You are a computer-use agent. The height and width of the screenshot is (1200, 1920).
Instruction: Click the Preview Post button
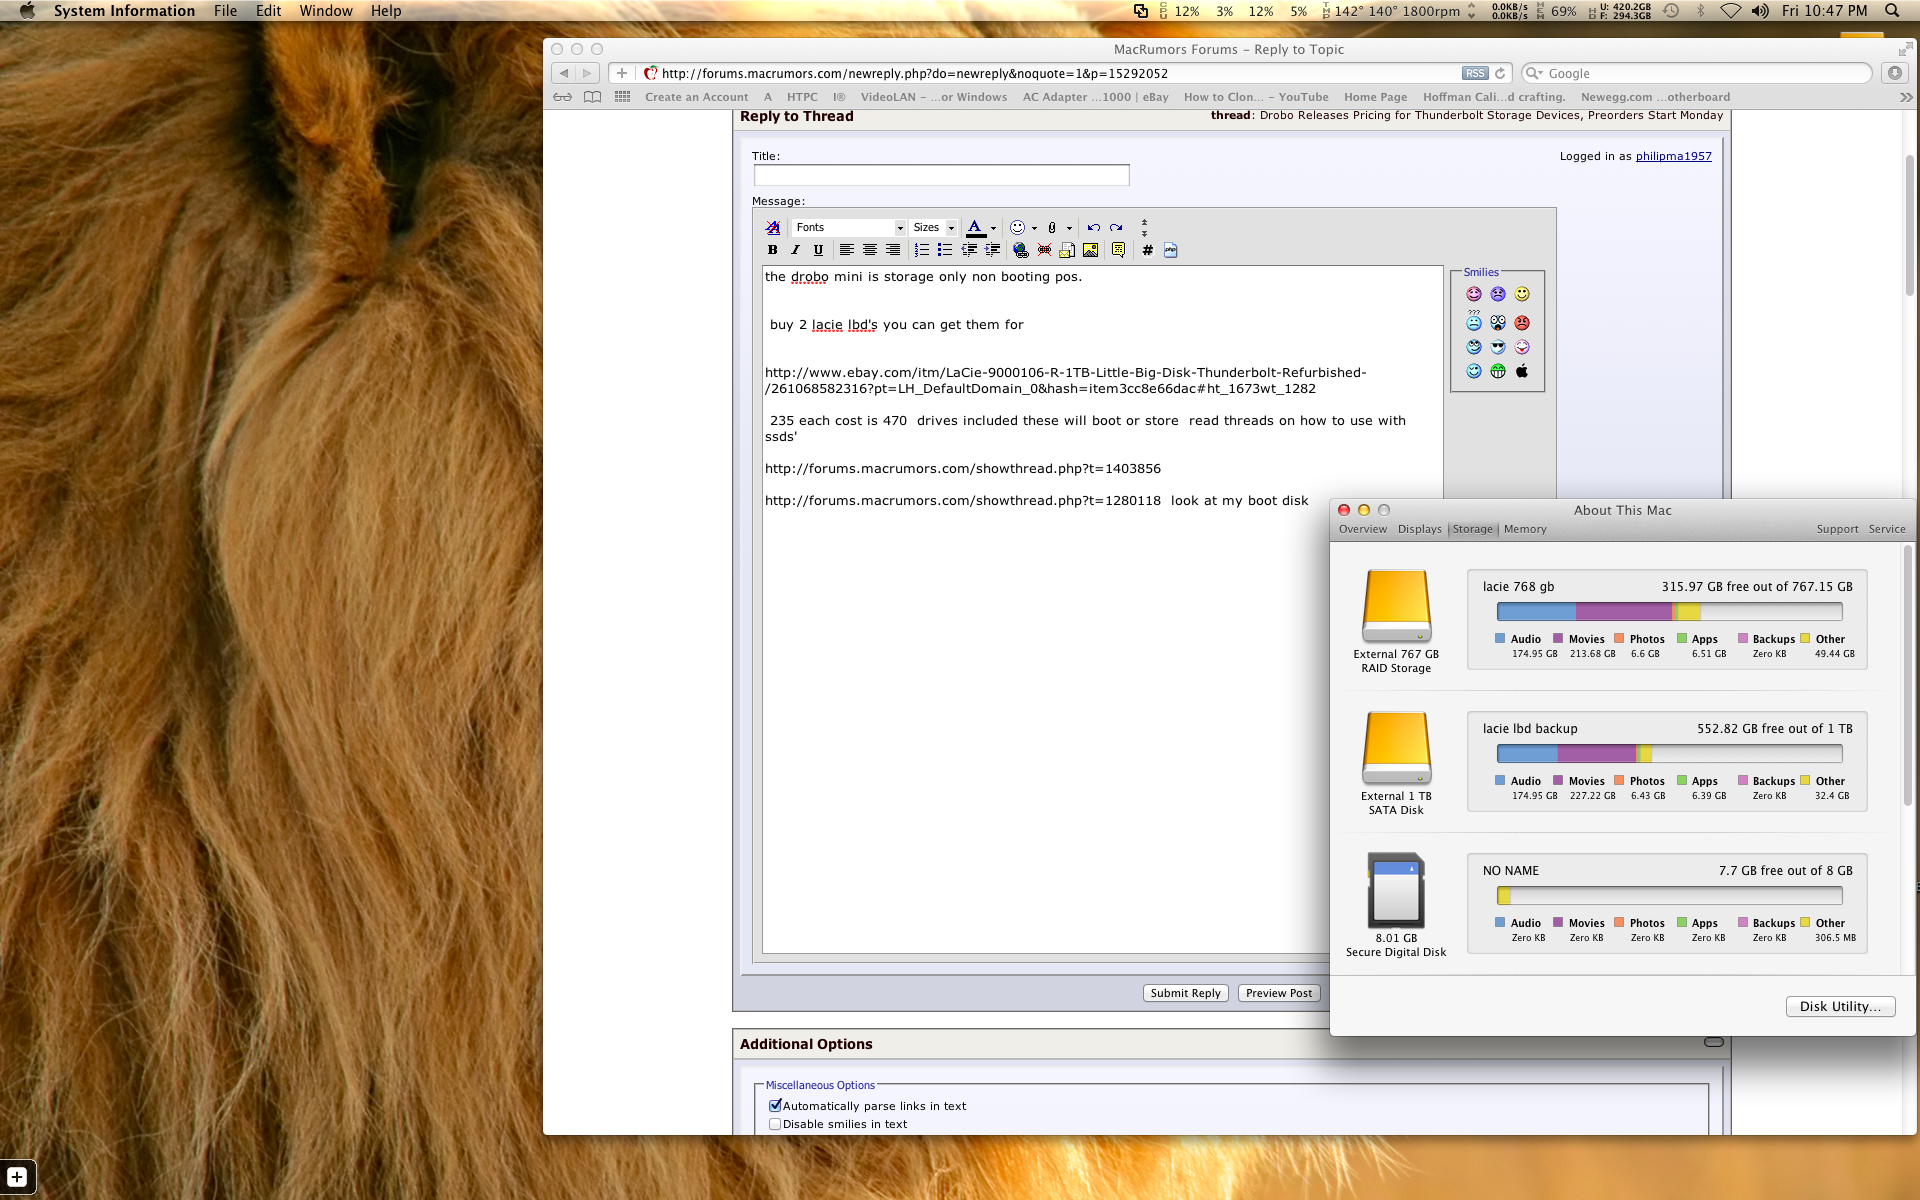1279,993
